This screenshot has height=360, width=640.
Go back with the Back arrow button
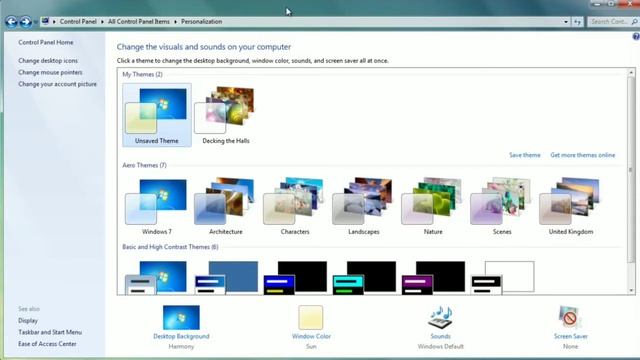coord(11,22)
